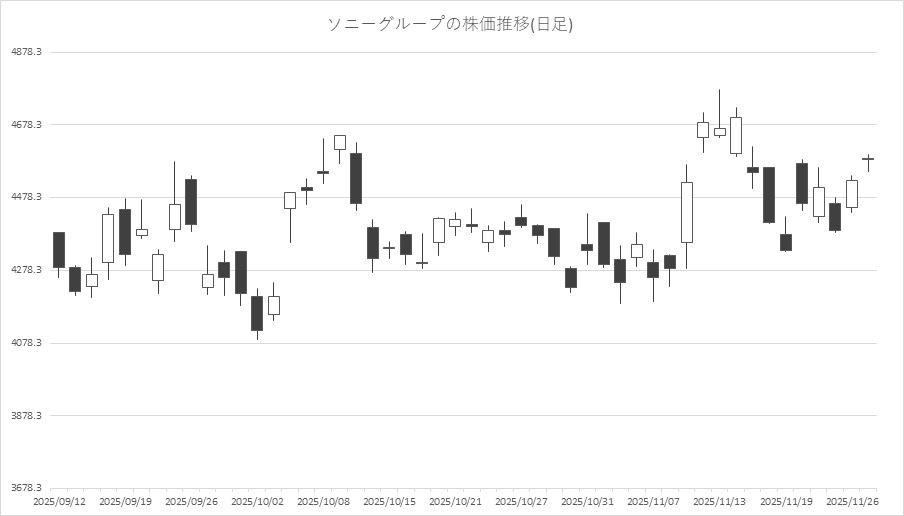The height and width of the screenshot is (516, 904).
Task: Select the 2025/11/13 date label
Action: point(719,502)
